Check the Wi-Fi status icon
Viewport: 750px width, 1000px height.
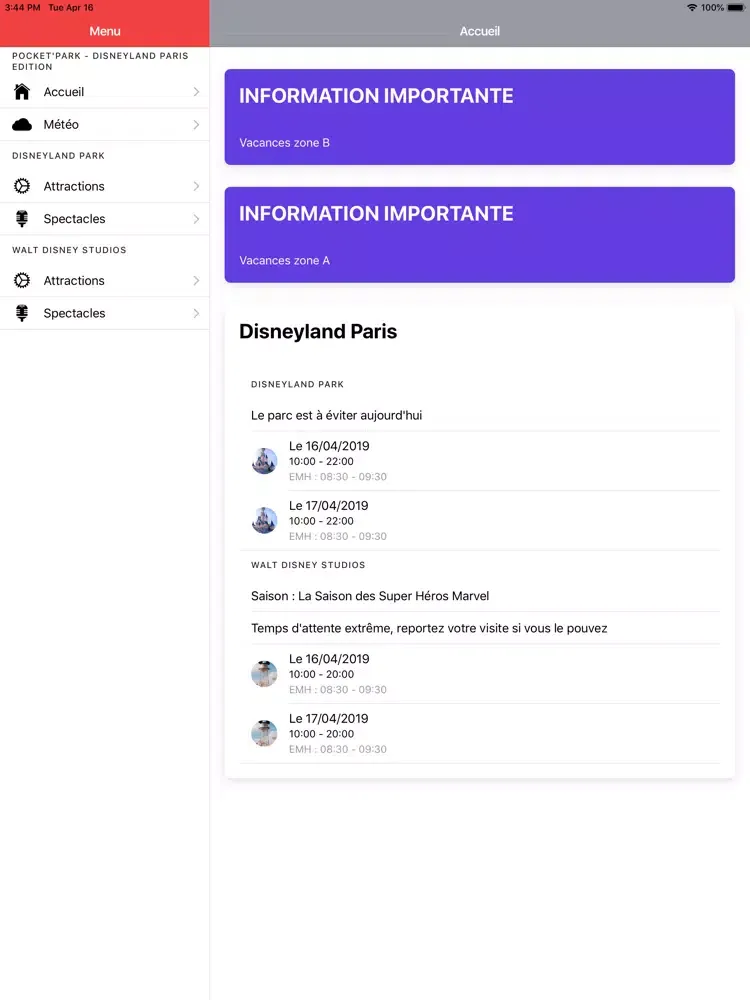(x=692, y=8)
